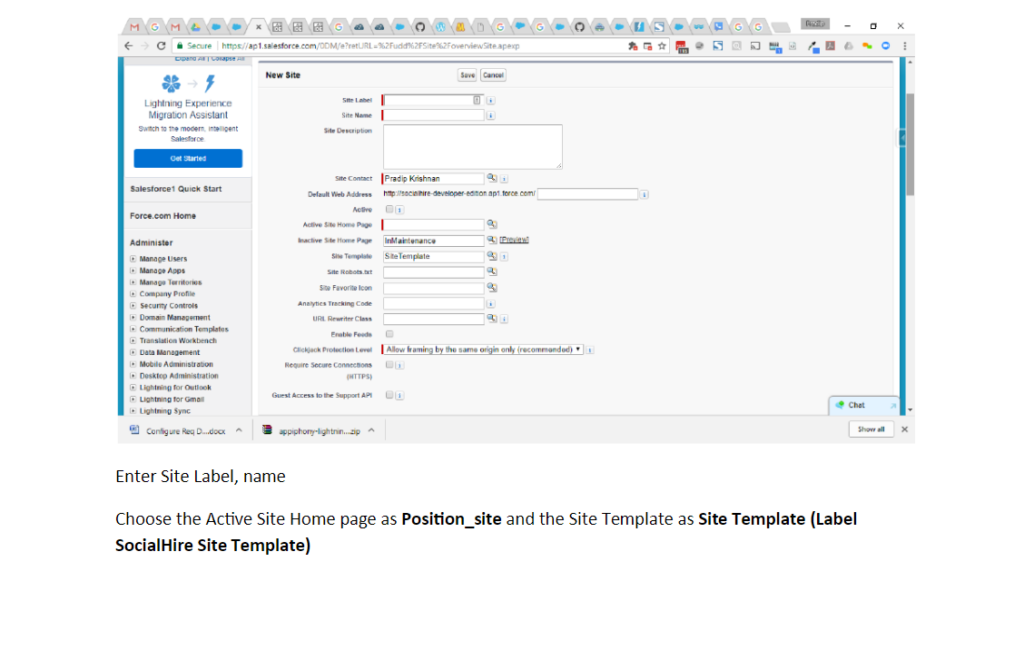Expand the Lightning Sync section
Viewport: 1024px width, 670px height.
(x=133, y=411)
